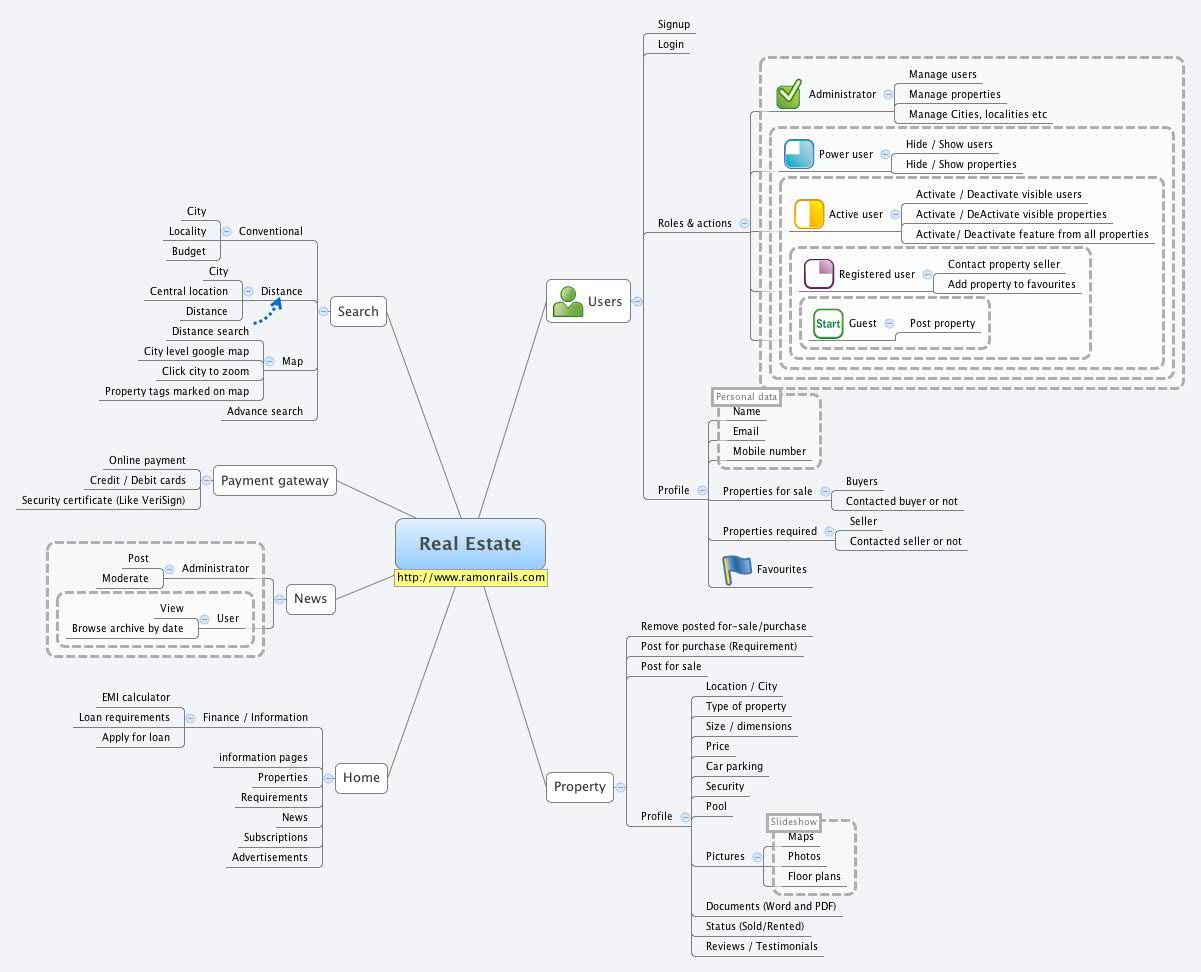The height and width of the screenshot is (972, 1201).
Task: Click the green Start icon beside Guest
Action: tap(828, 324)
